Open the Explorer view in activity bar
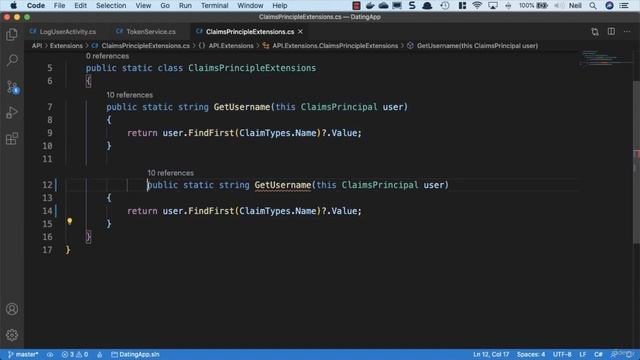Screen dimensions: 640x360 (12, 35)
